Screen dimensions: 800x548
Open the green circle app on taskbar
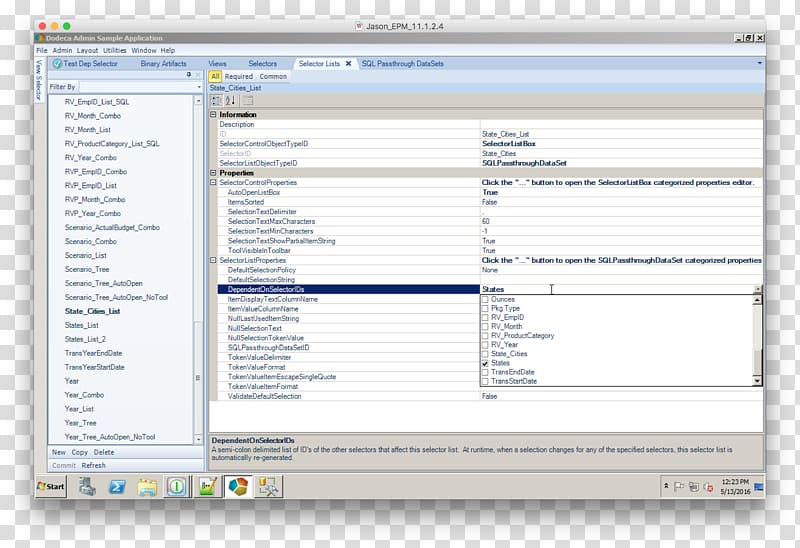177,486
